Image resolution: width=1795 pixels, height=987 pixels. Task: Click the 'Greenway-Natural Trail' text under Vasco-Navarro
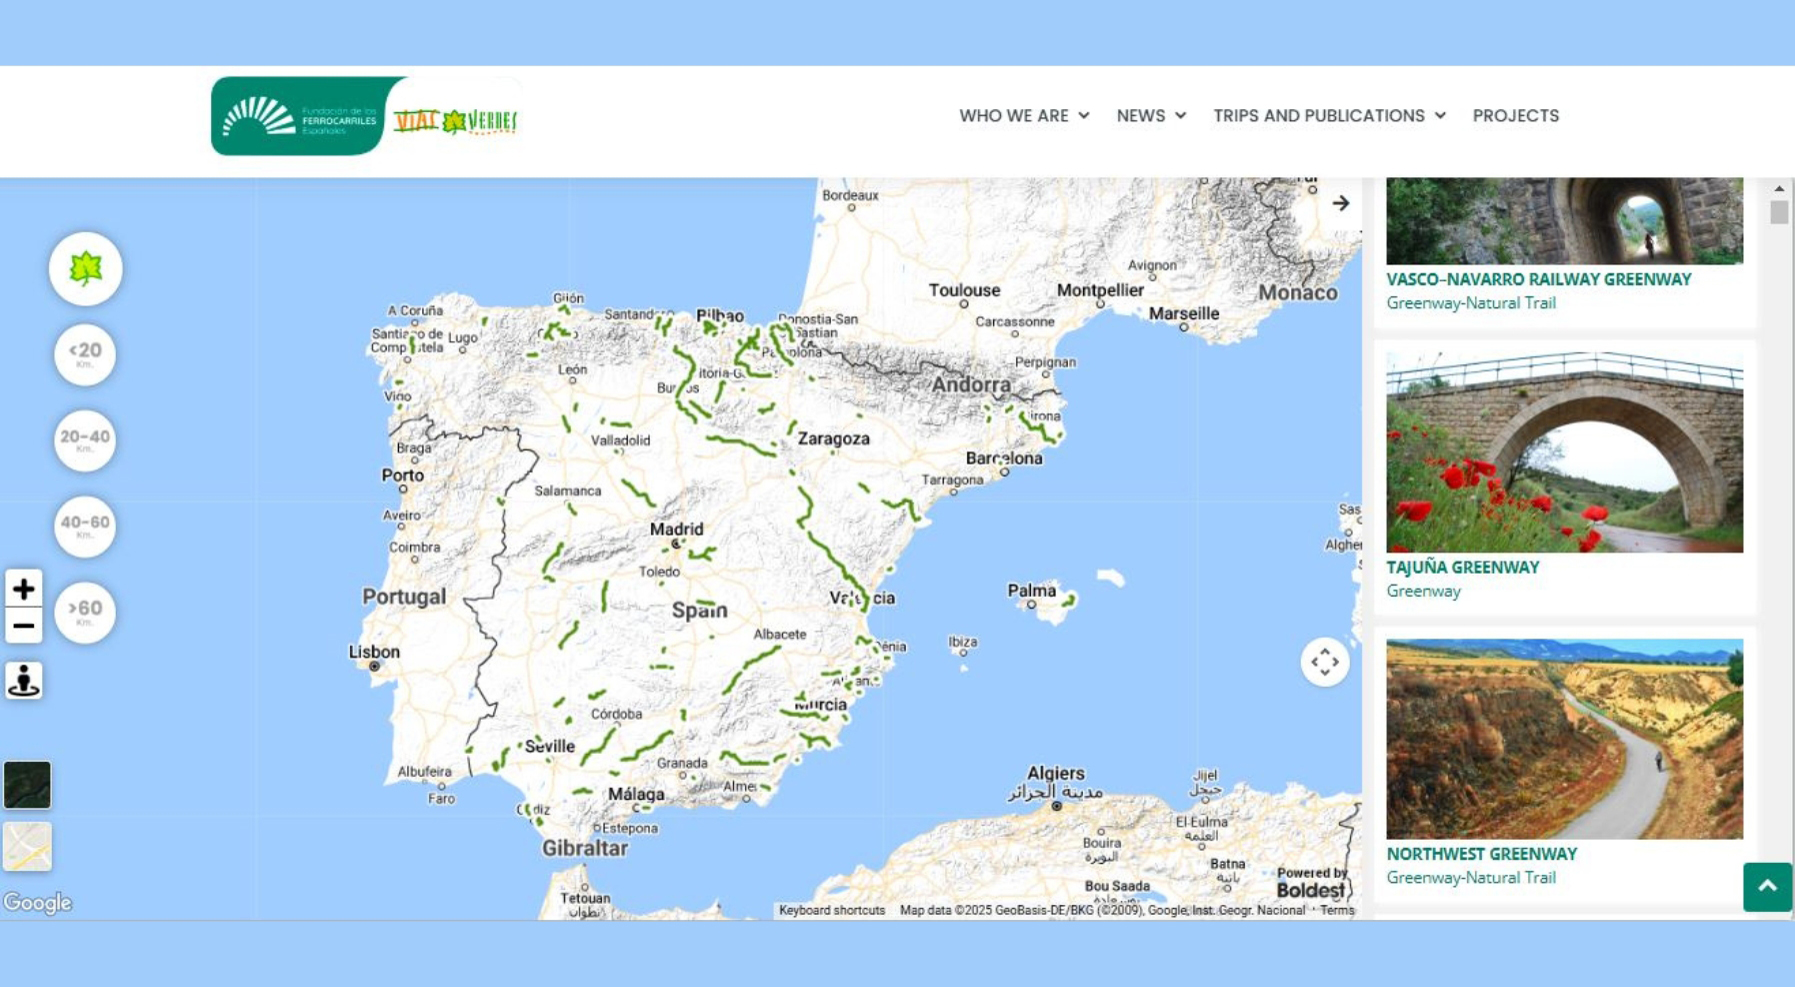[1471, 303]
